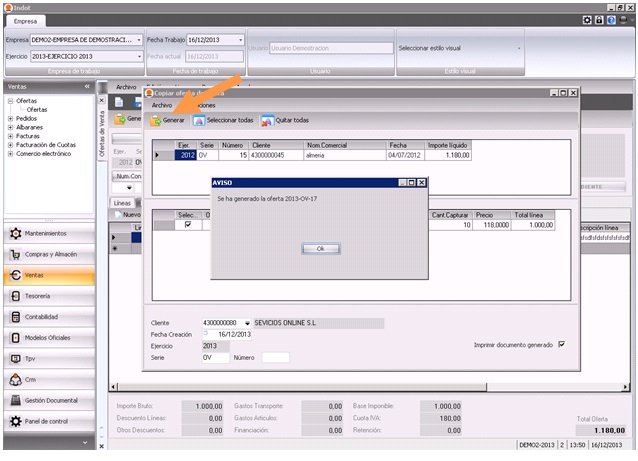
Task: Open the Empresa dropdown list
Action: pos(139,39)
